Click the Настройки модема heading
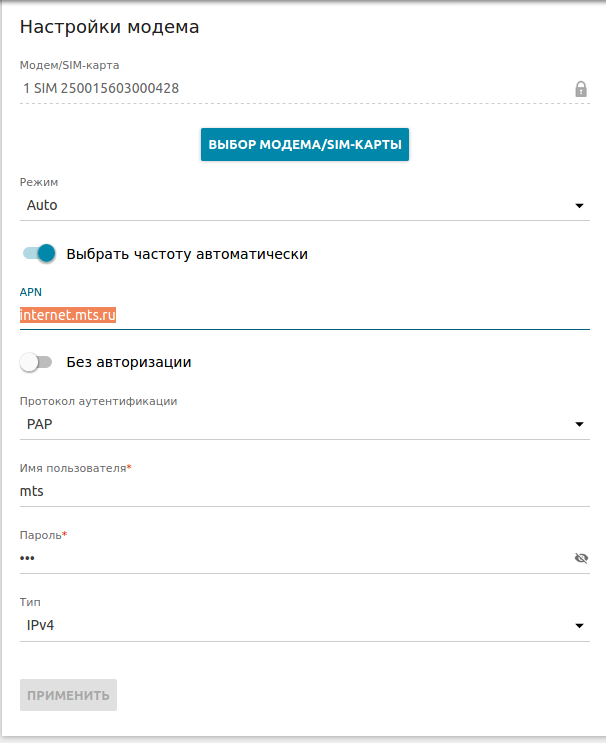 [110, 27]
